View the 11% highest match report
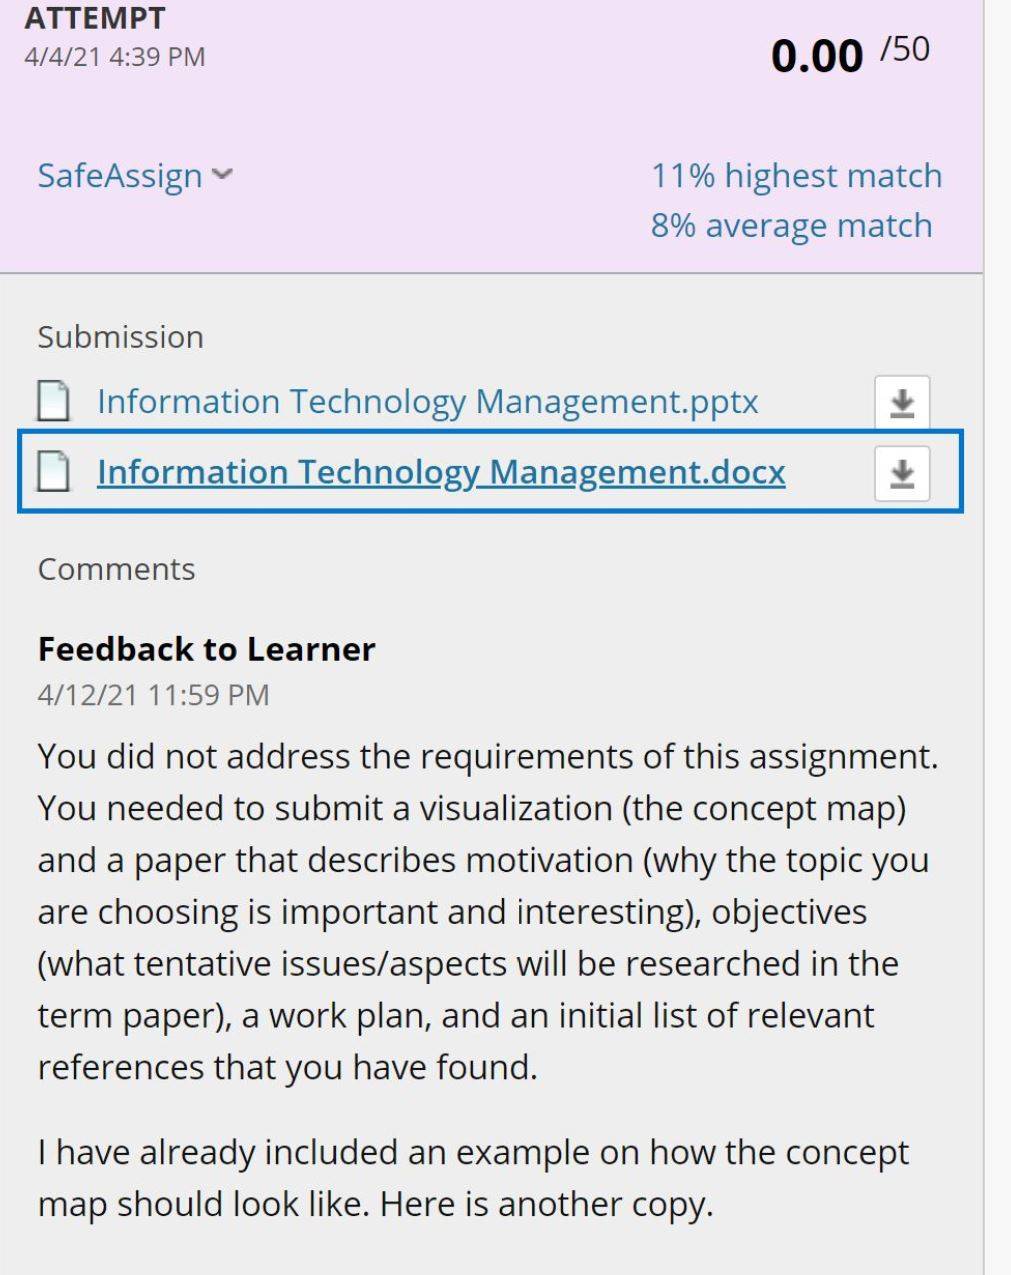Image resolution: width=1011 pixels, height=1275 pixels. pos(796,175)
